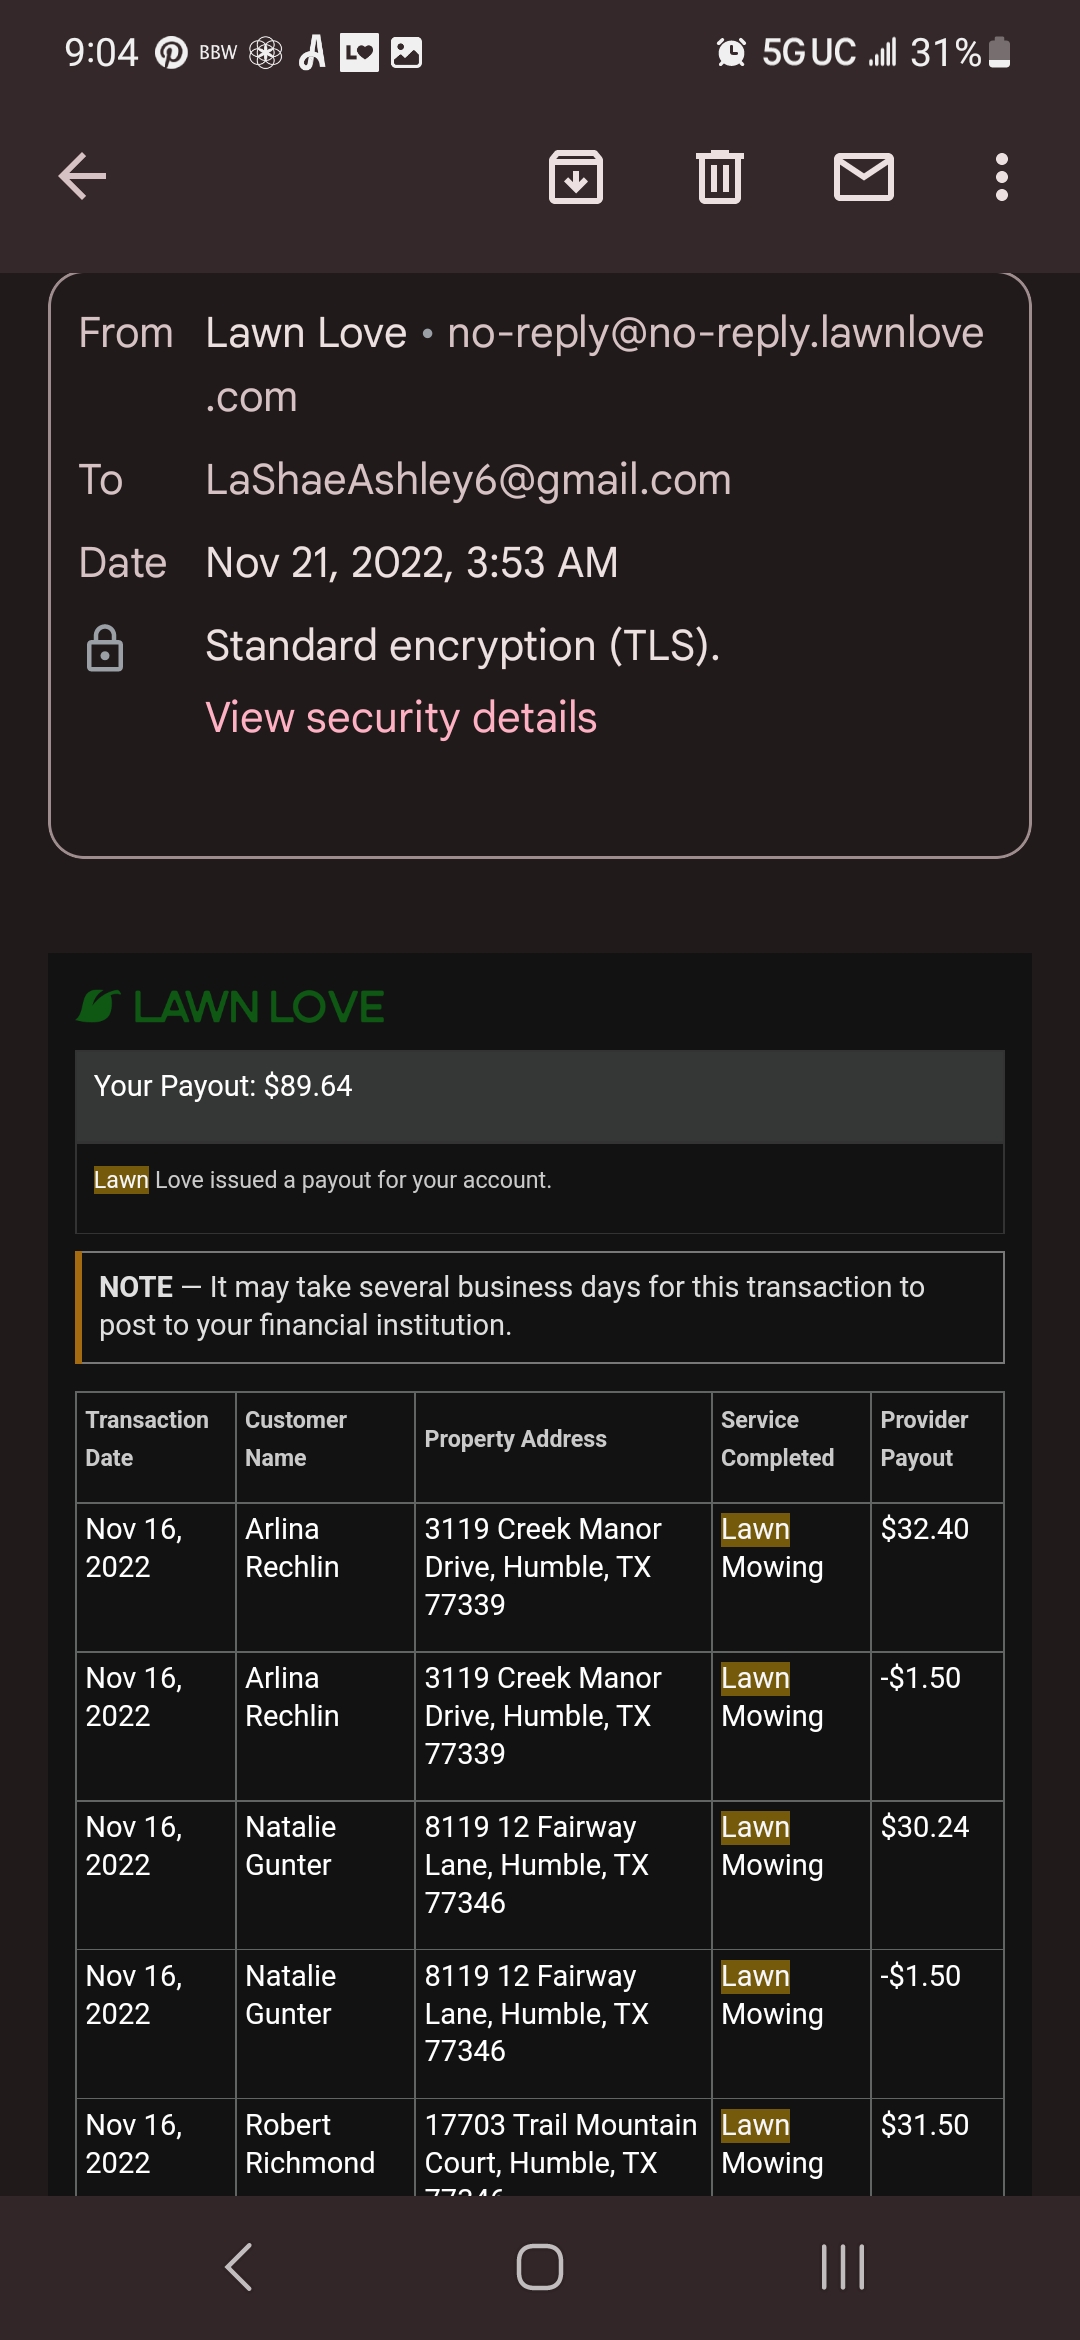Tap the back arrow in email toolbar
Viewport: 1080px width, 2340px height.
point(82,177)
